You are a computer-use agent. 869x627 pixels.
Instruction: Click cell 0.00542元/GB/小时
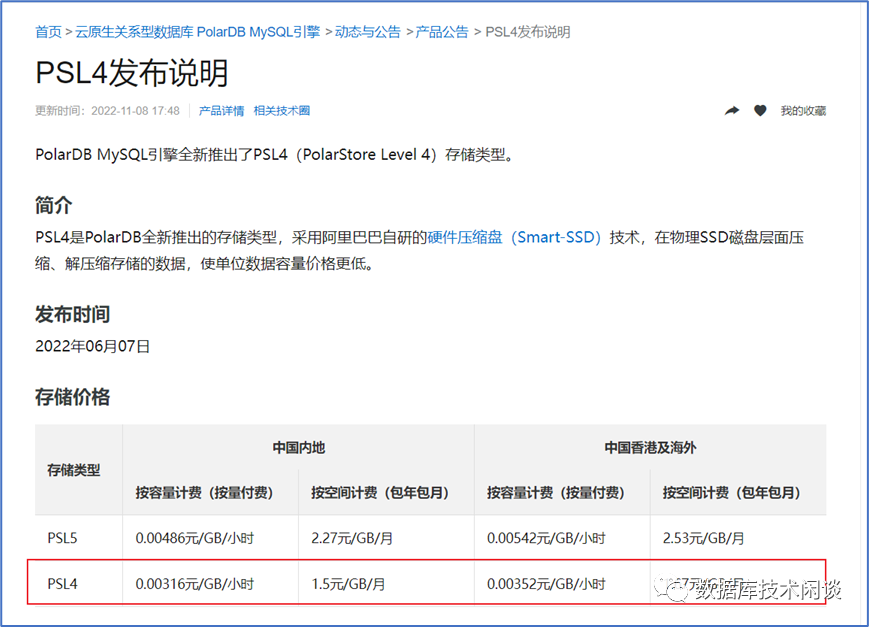[x=546, y=538]
